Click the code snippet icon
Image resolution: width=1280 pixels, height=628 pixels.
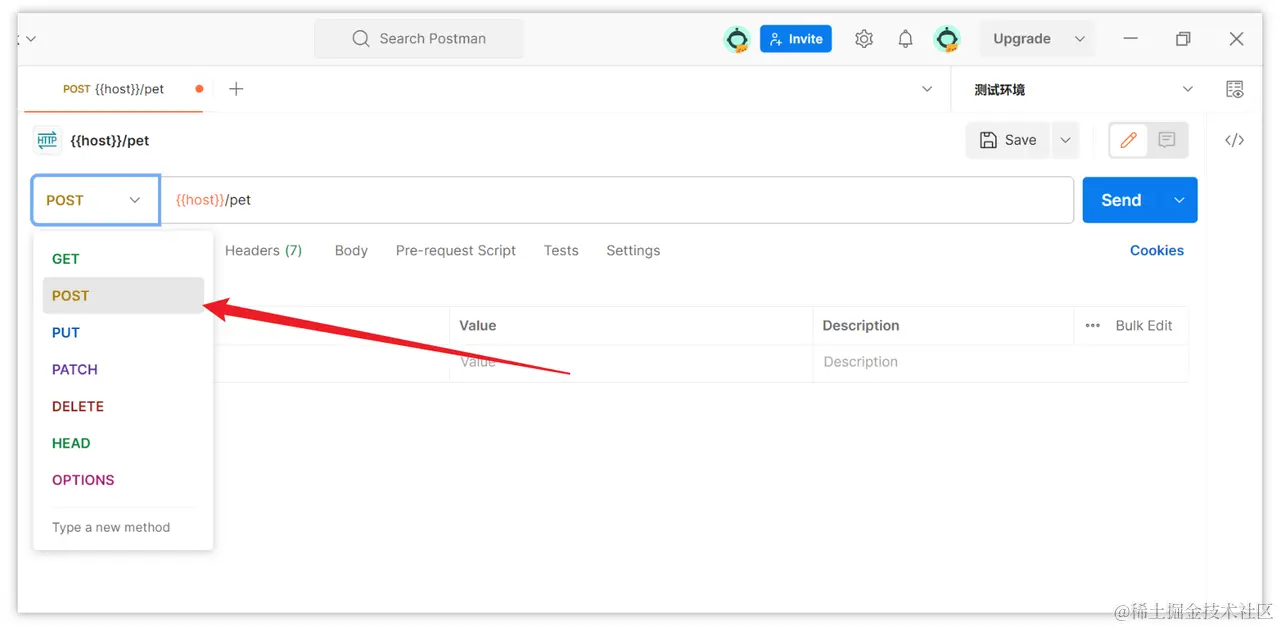[x=1235, y=140]
